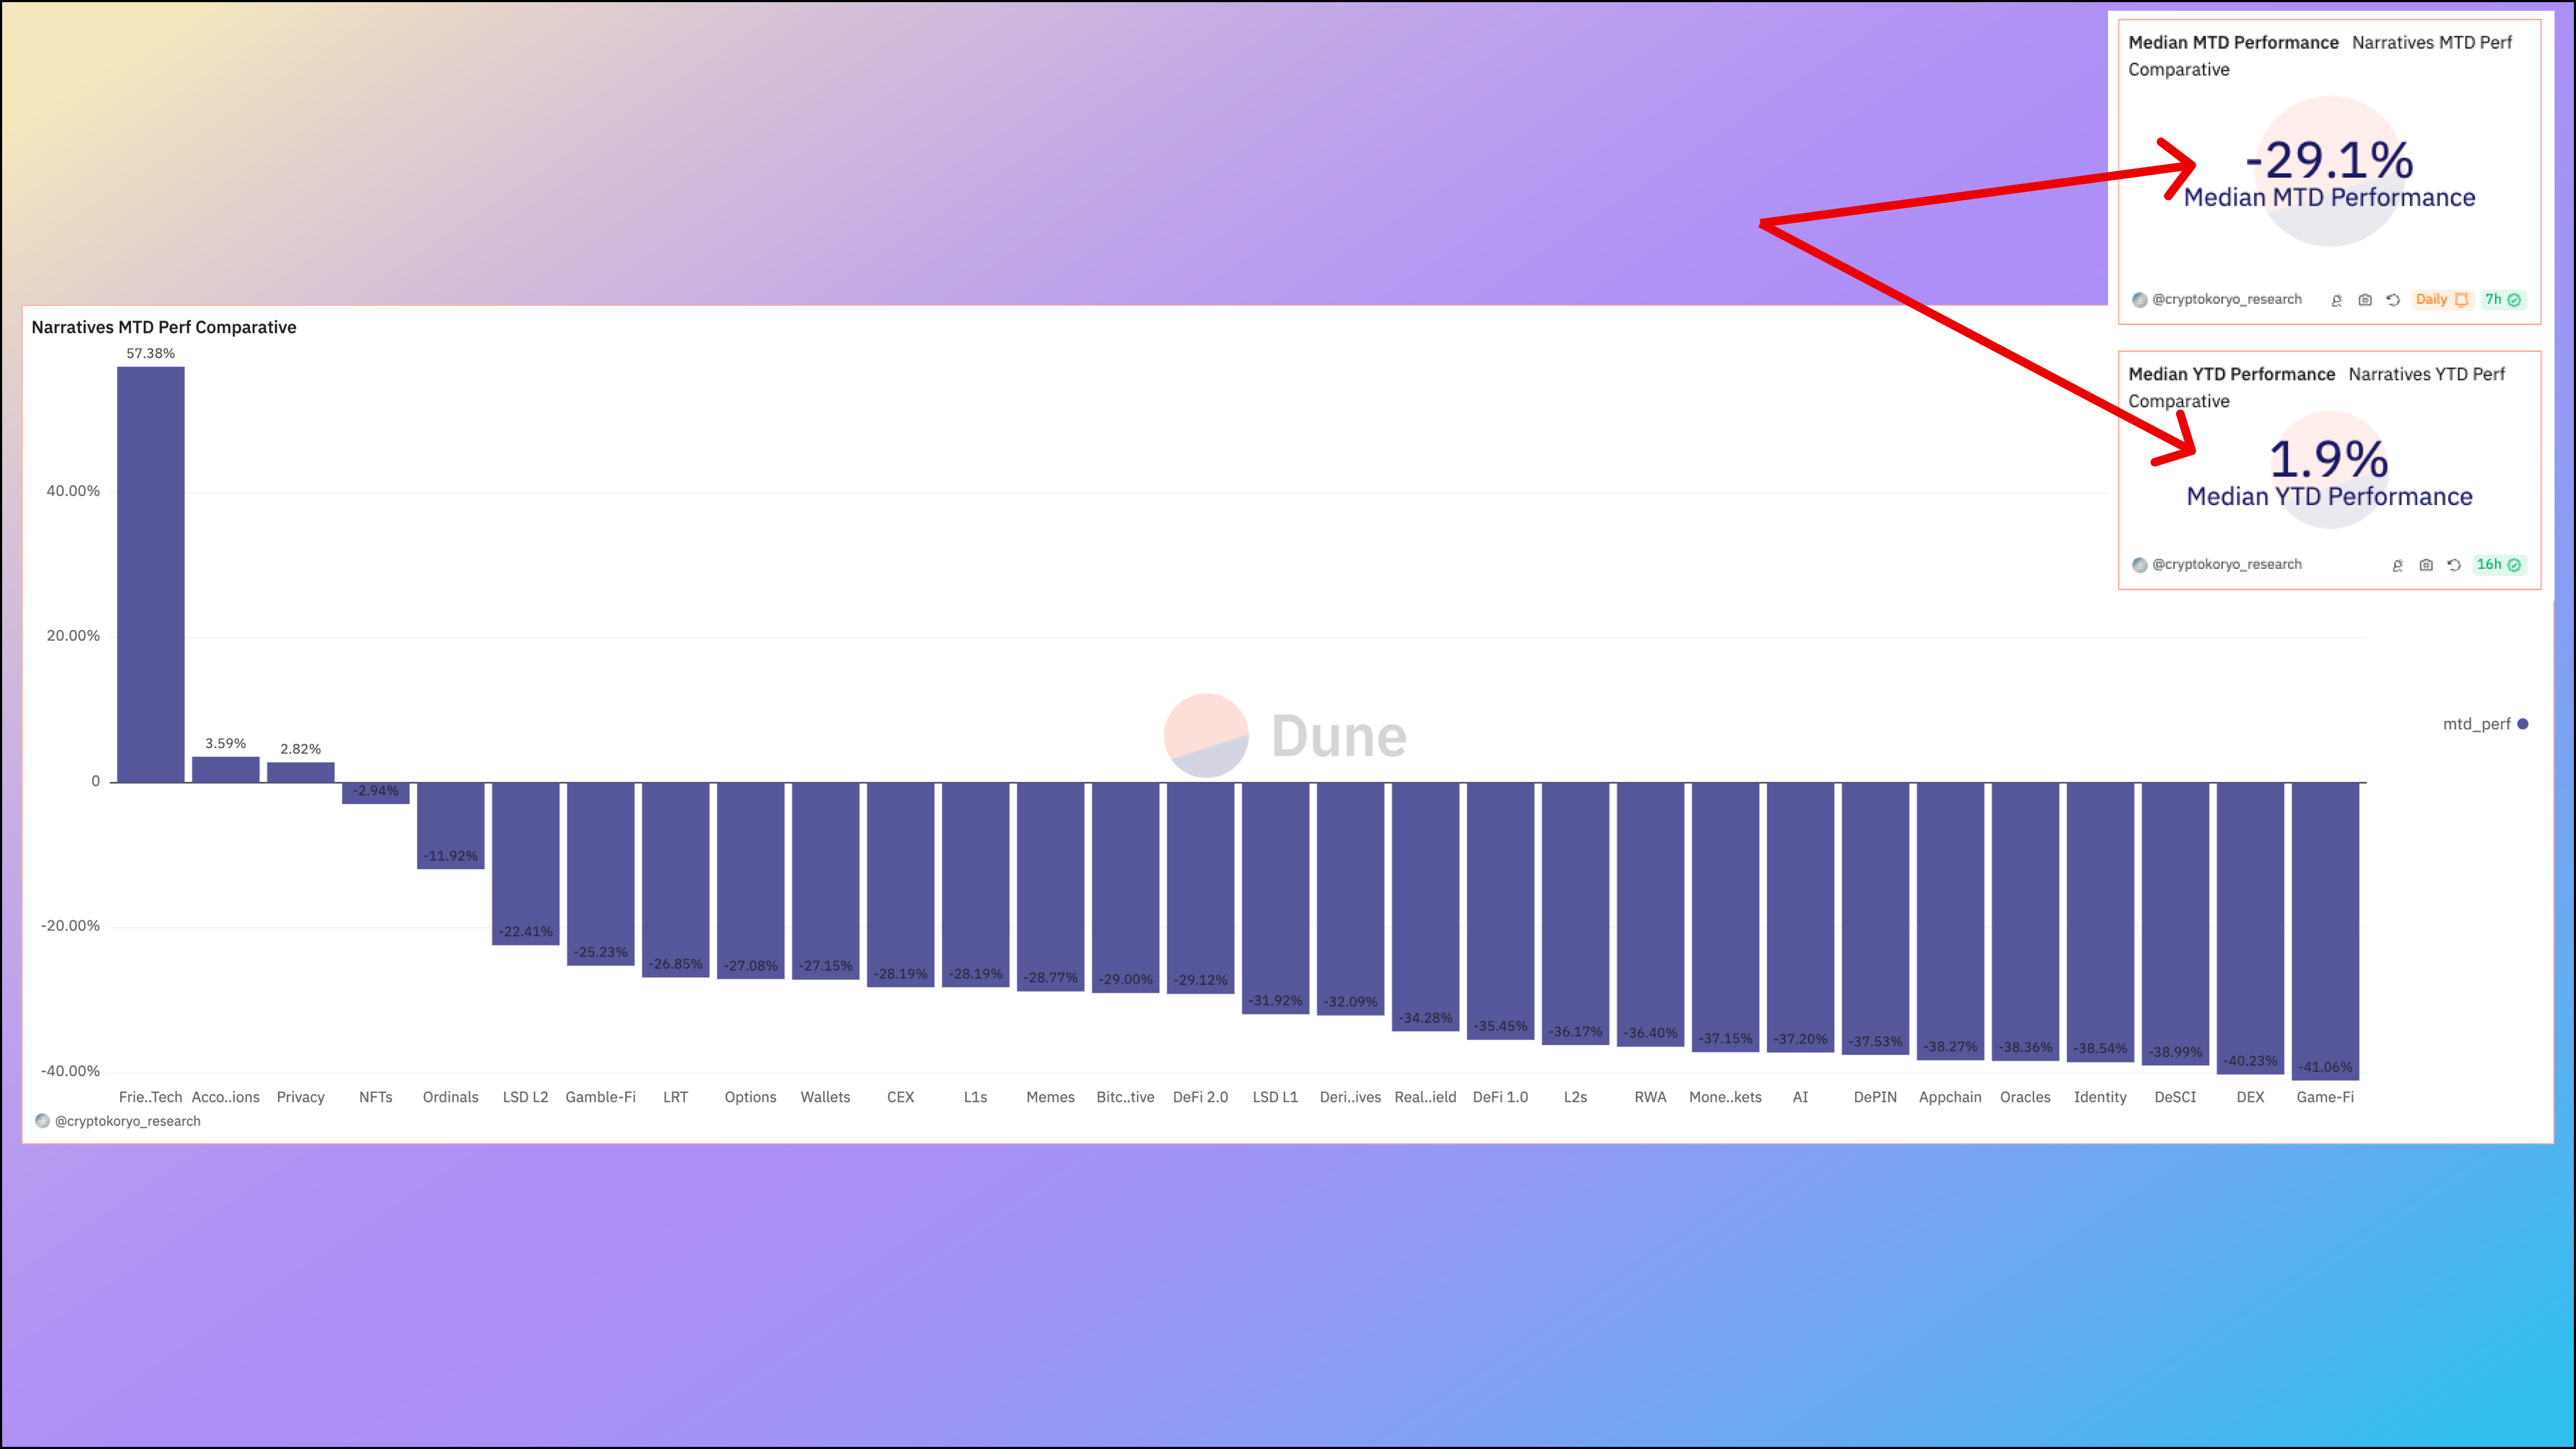Open the Median MTD Performance title link
This screenshot has width=2576, height=1449.
2233,43
